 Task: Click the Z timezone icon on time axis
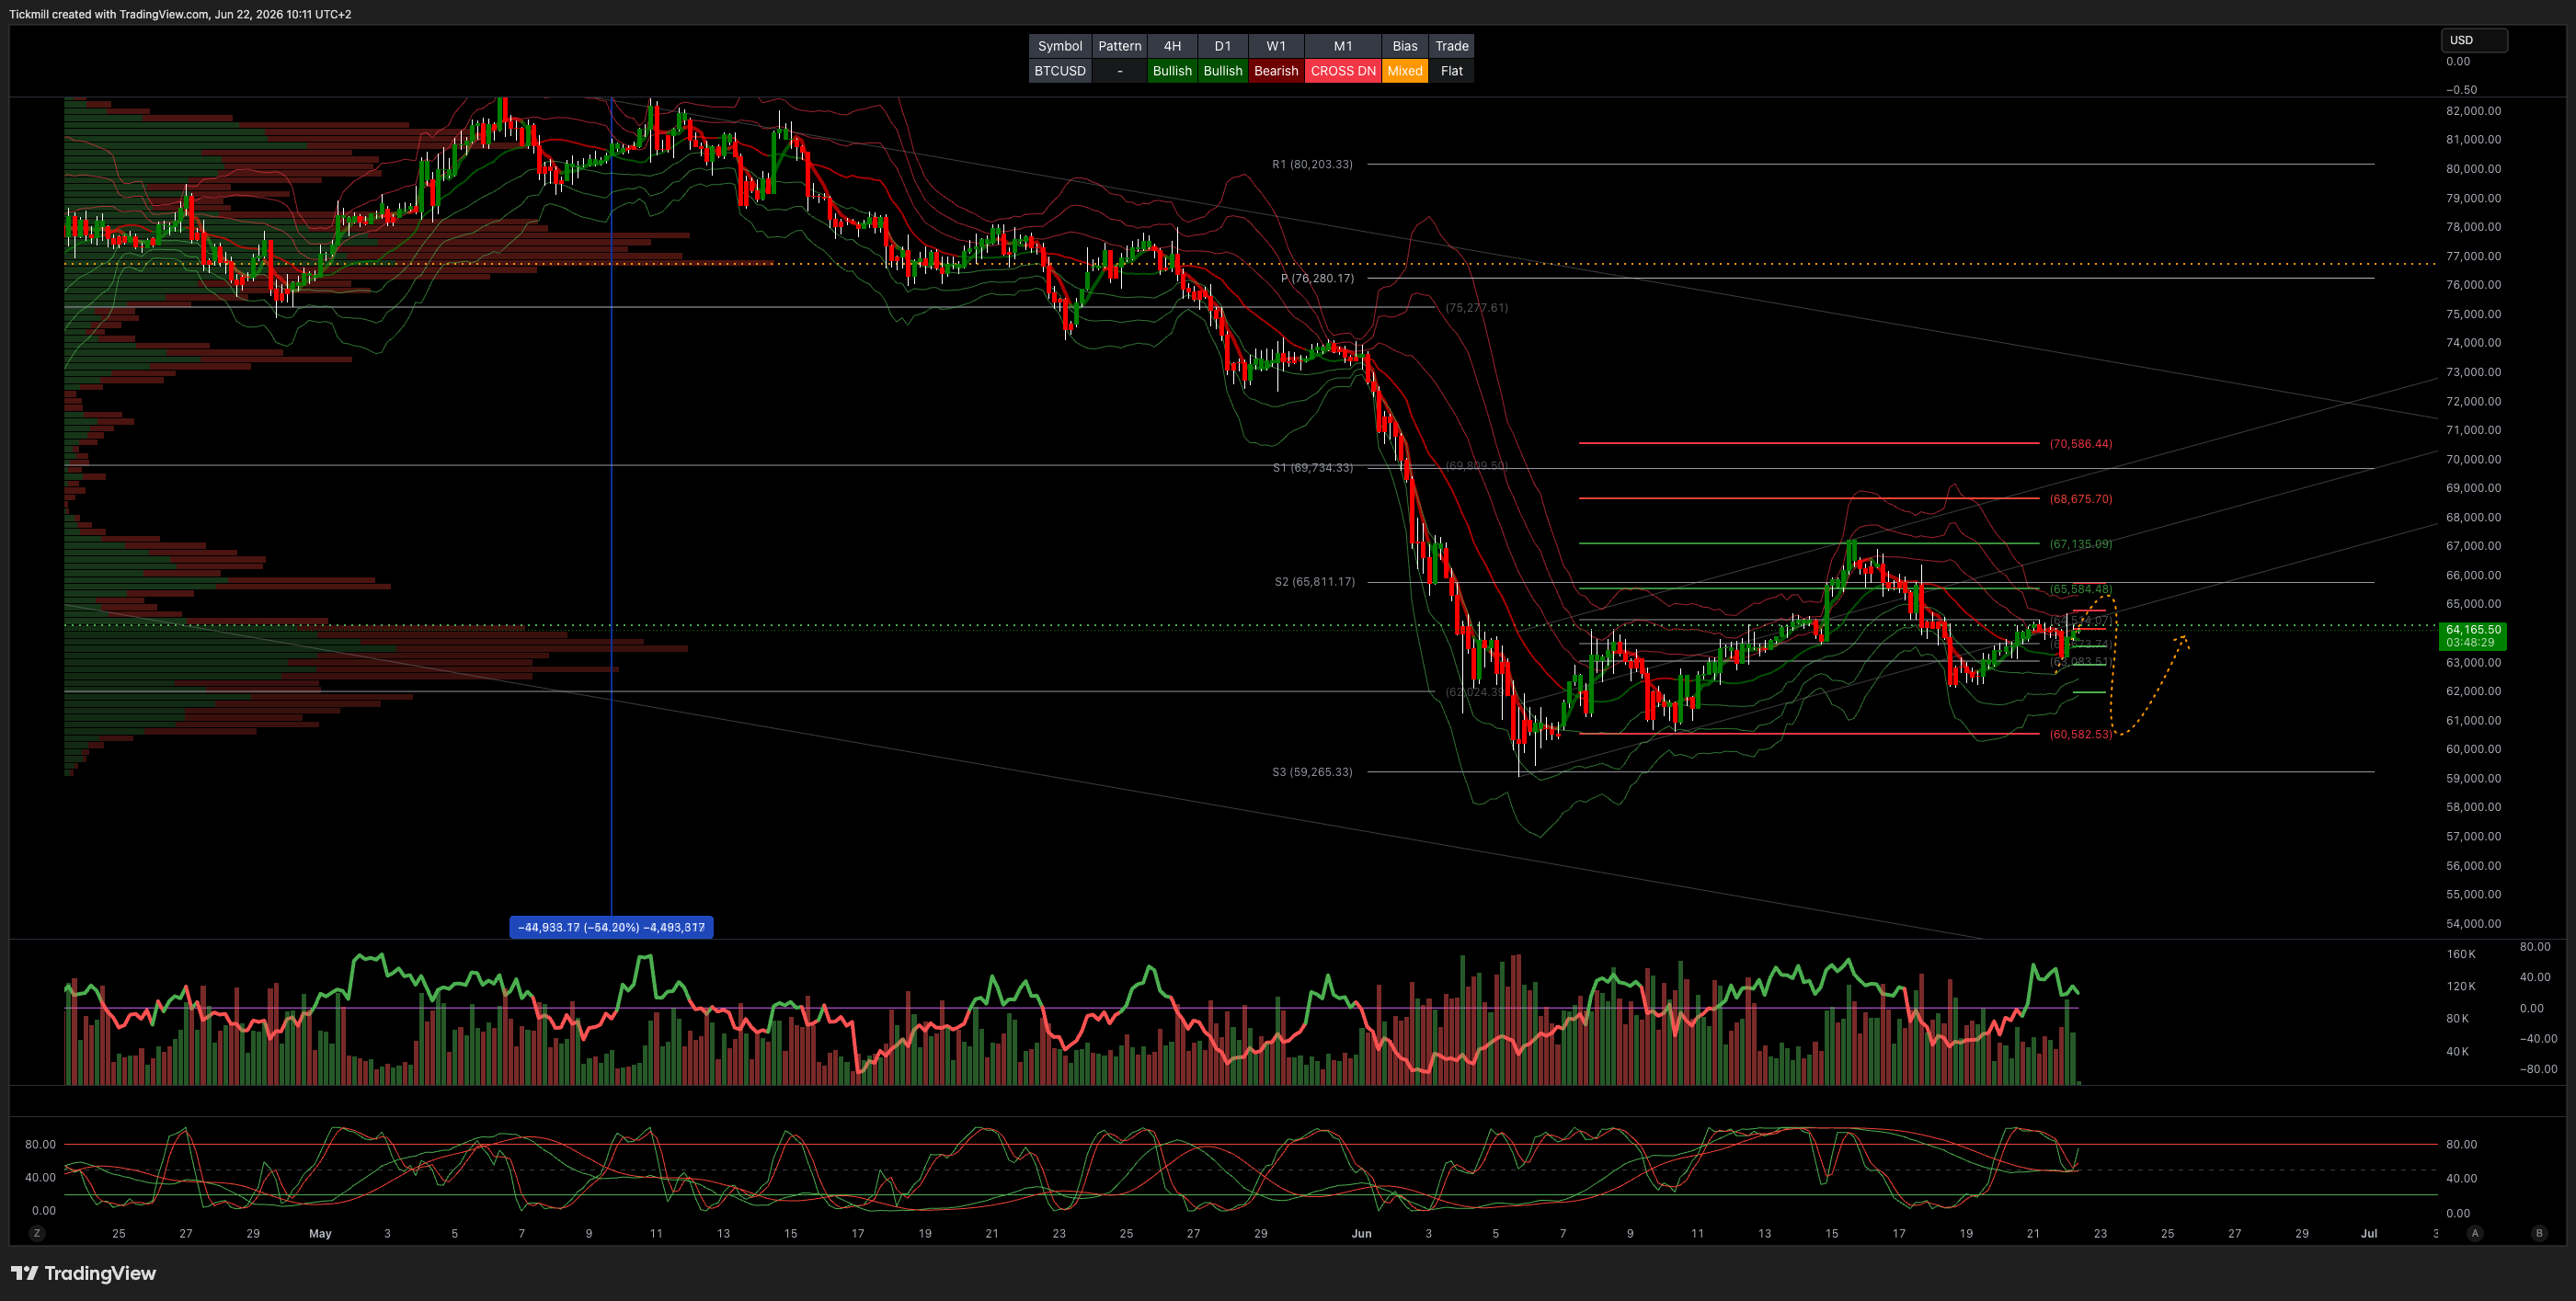pyautogui.click(x=37, y=1233)
